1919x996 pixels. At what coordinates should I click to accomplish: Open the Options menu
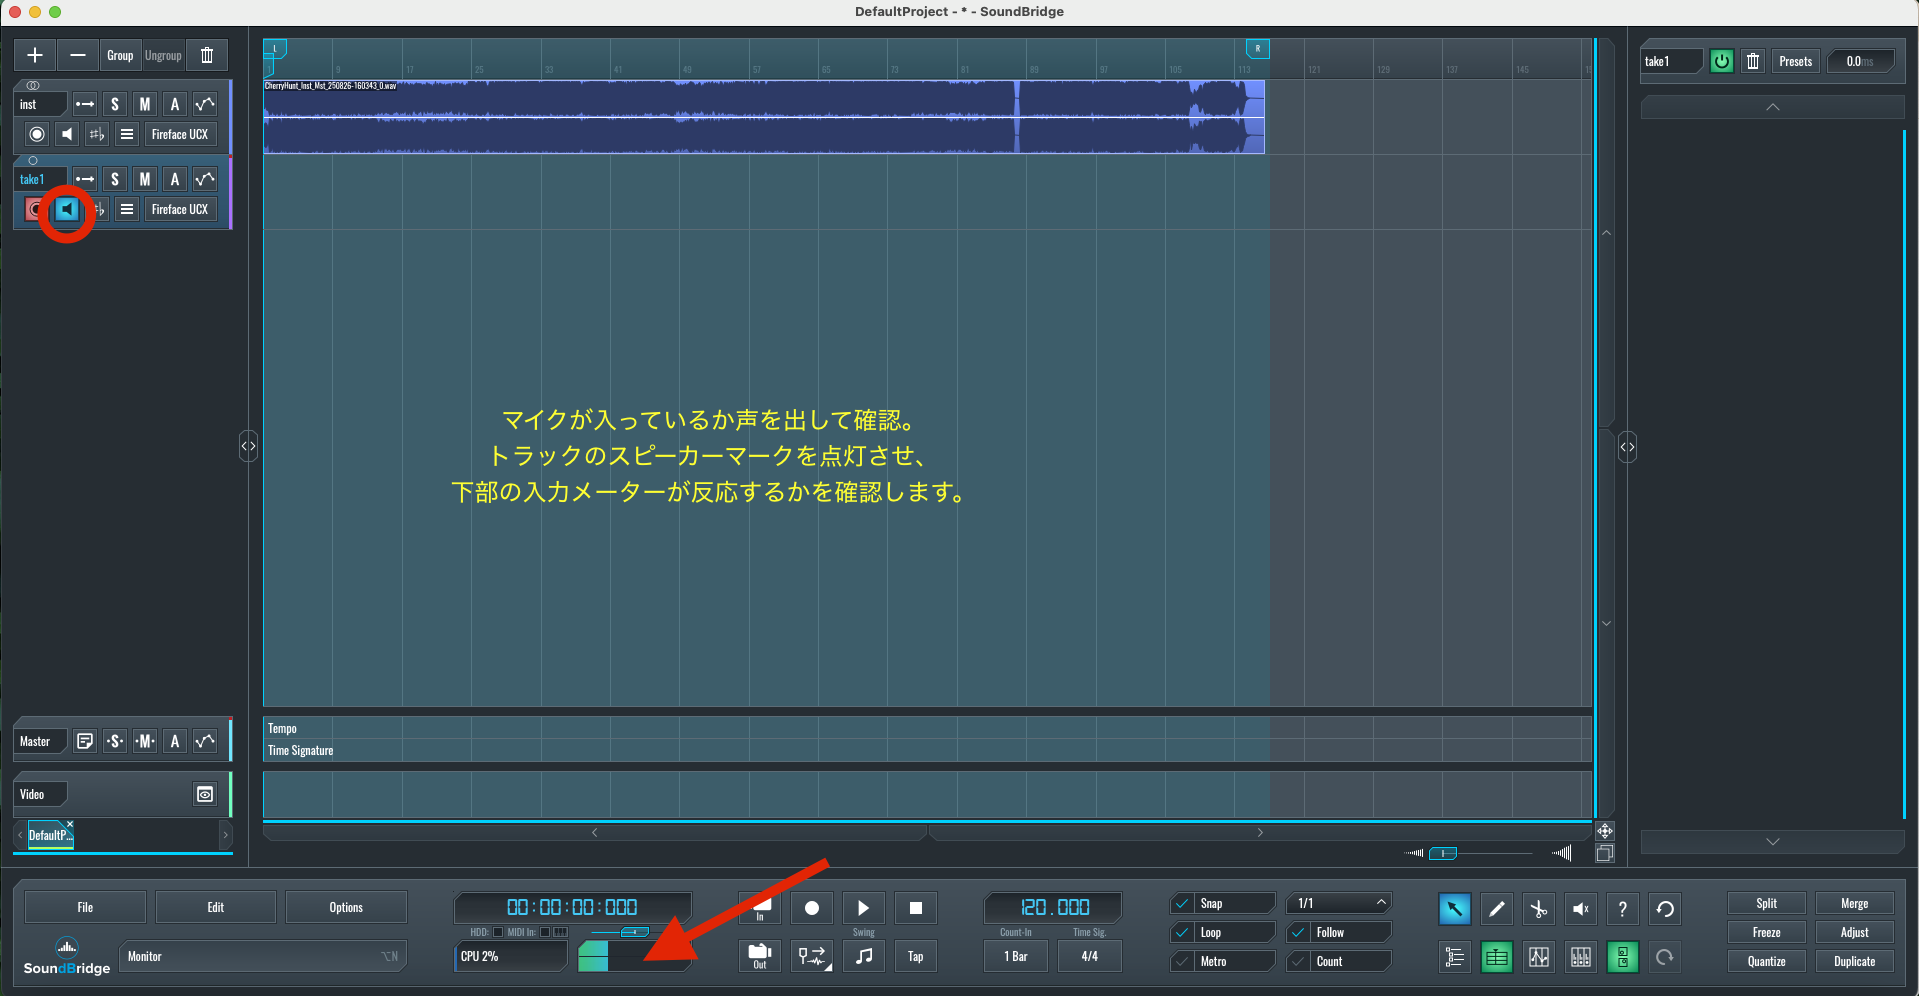coord(346,907)
